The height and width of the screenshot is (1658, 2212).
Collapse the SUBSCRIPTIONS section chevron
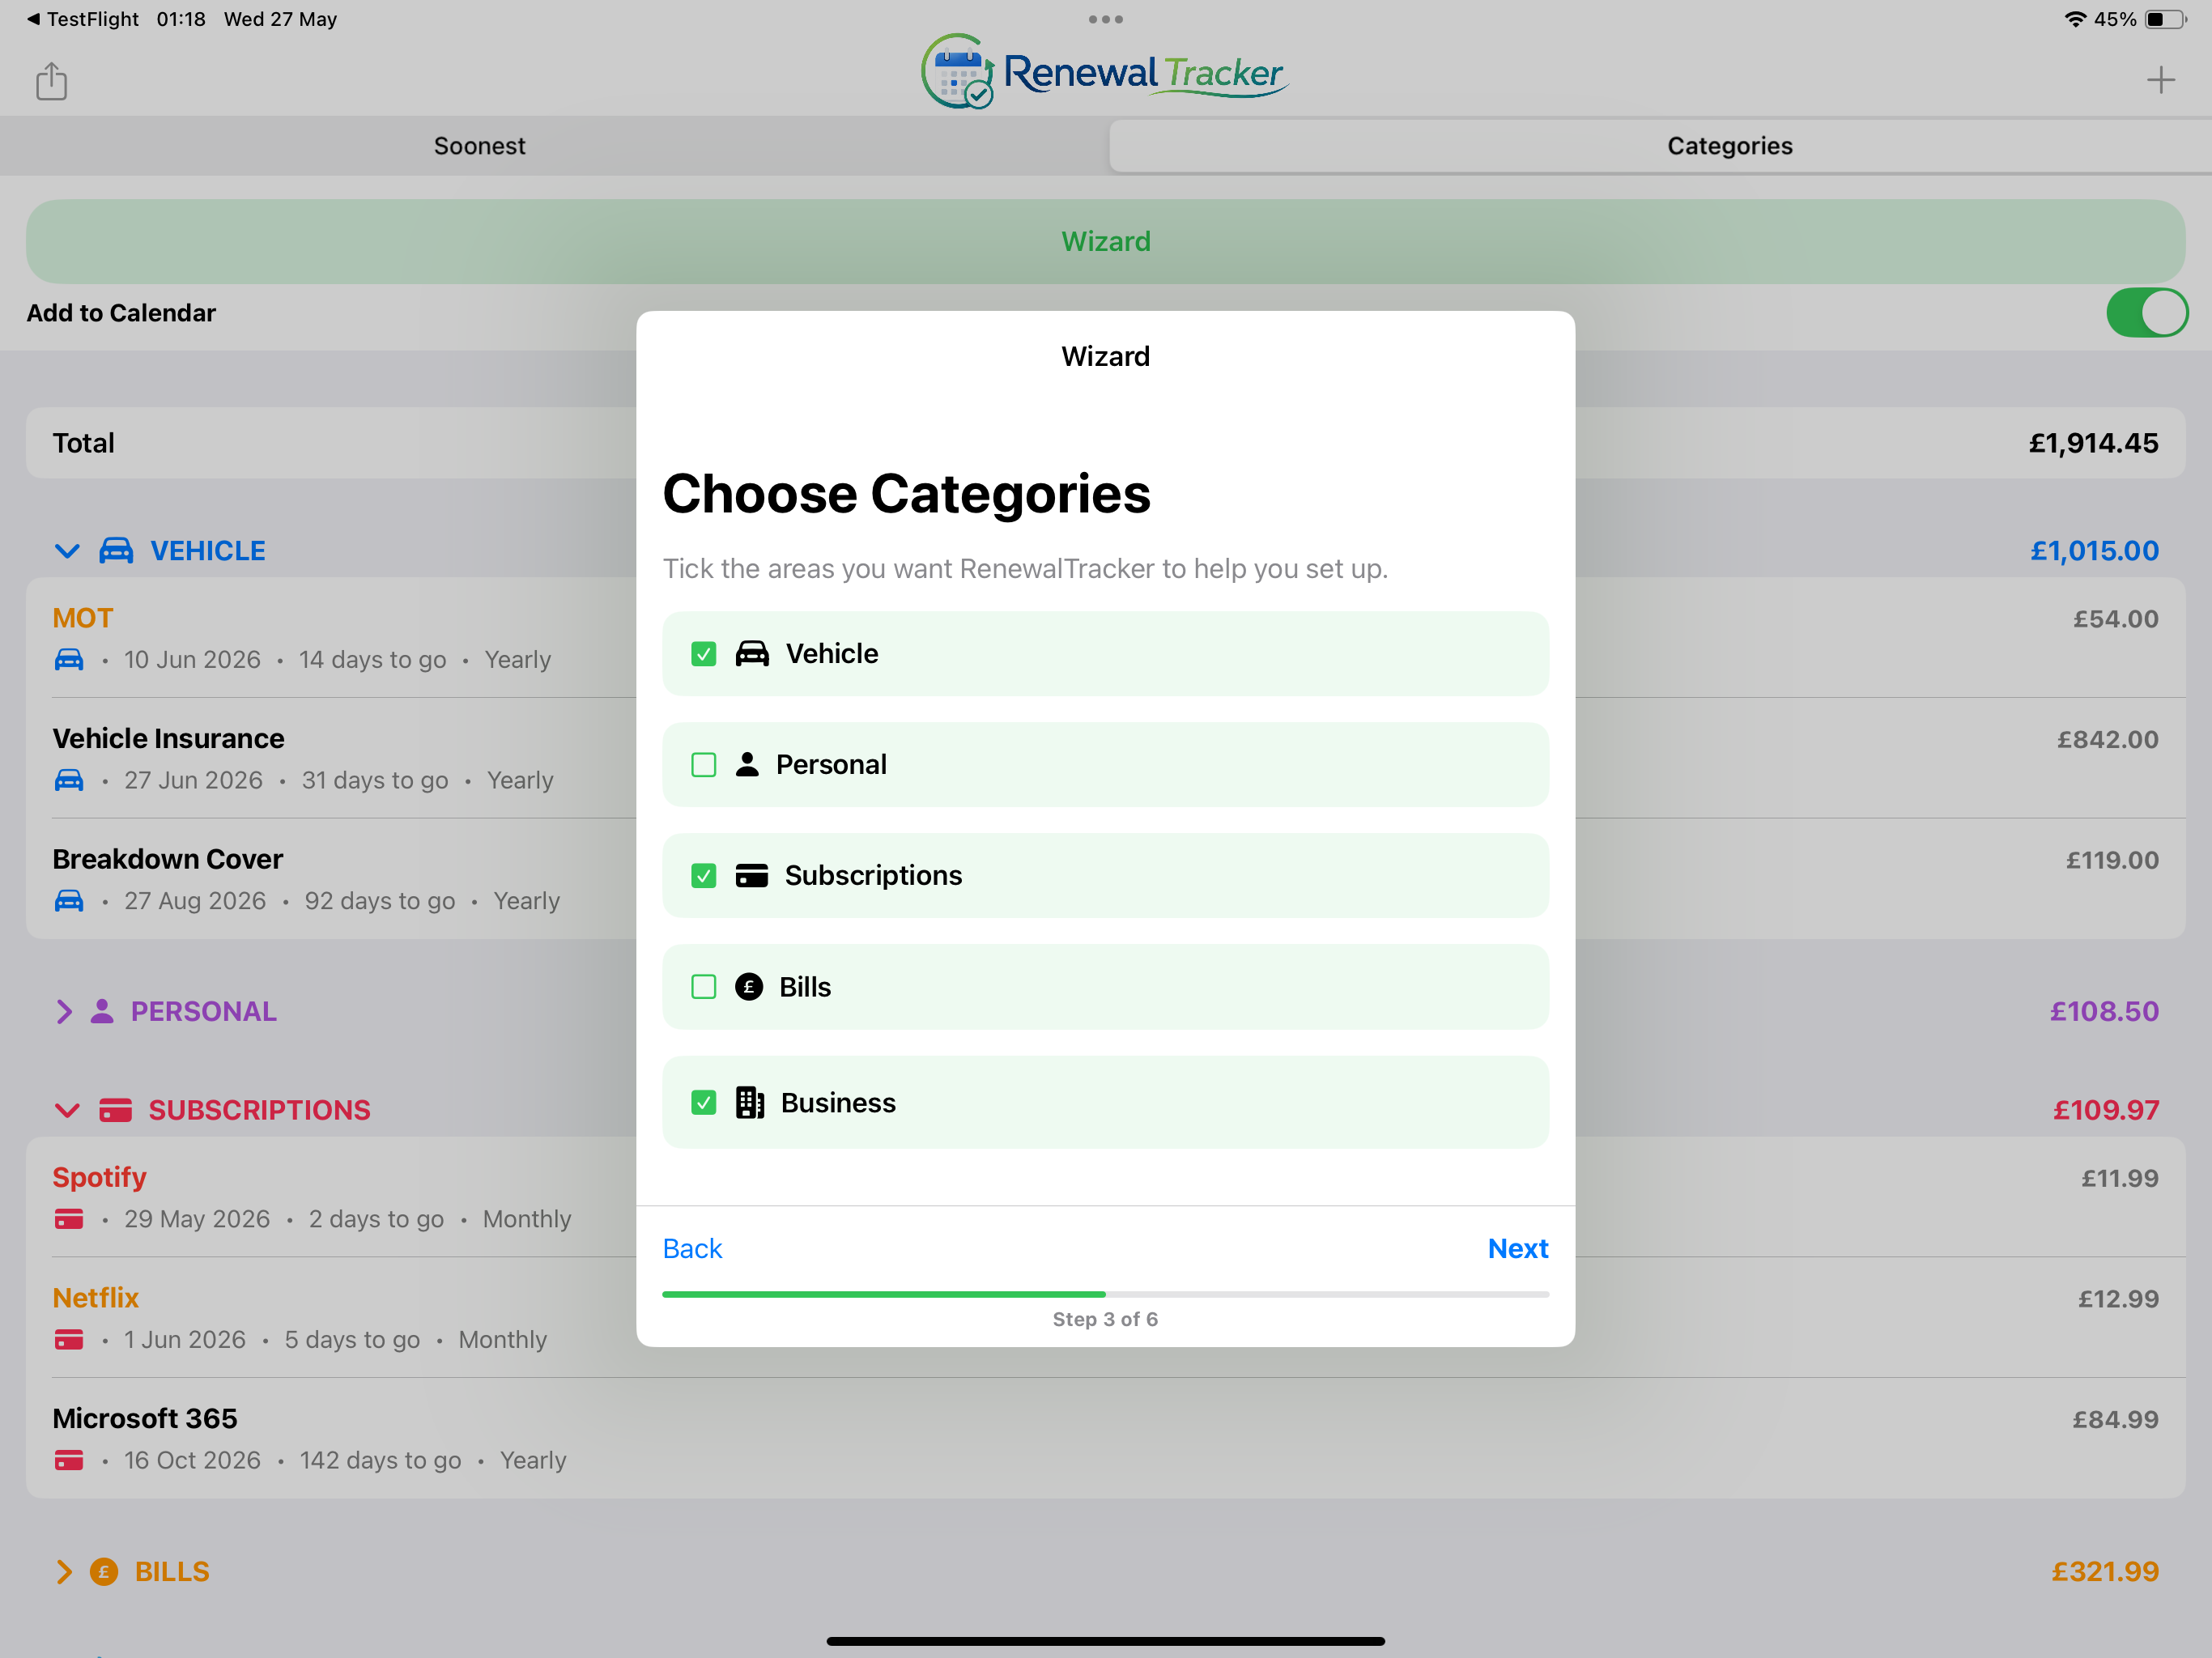pyautogui.click(x=67, y=1110)
